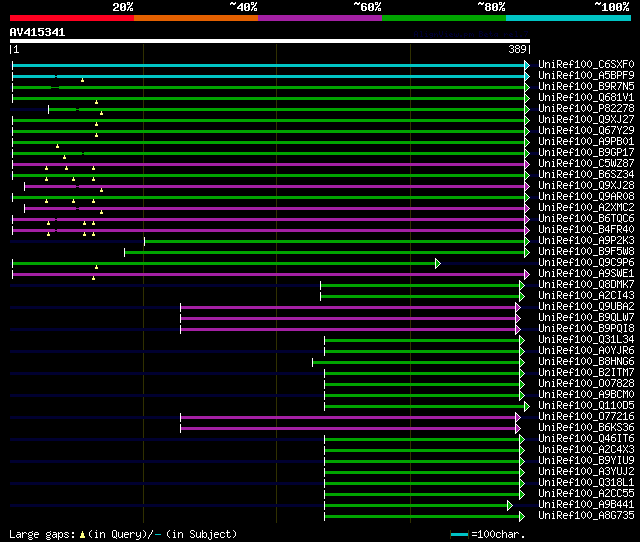Click the UniRef100_Q46IT6 label

[x=586, y=439]
